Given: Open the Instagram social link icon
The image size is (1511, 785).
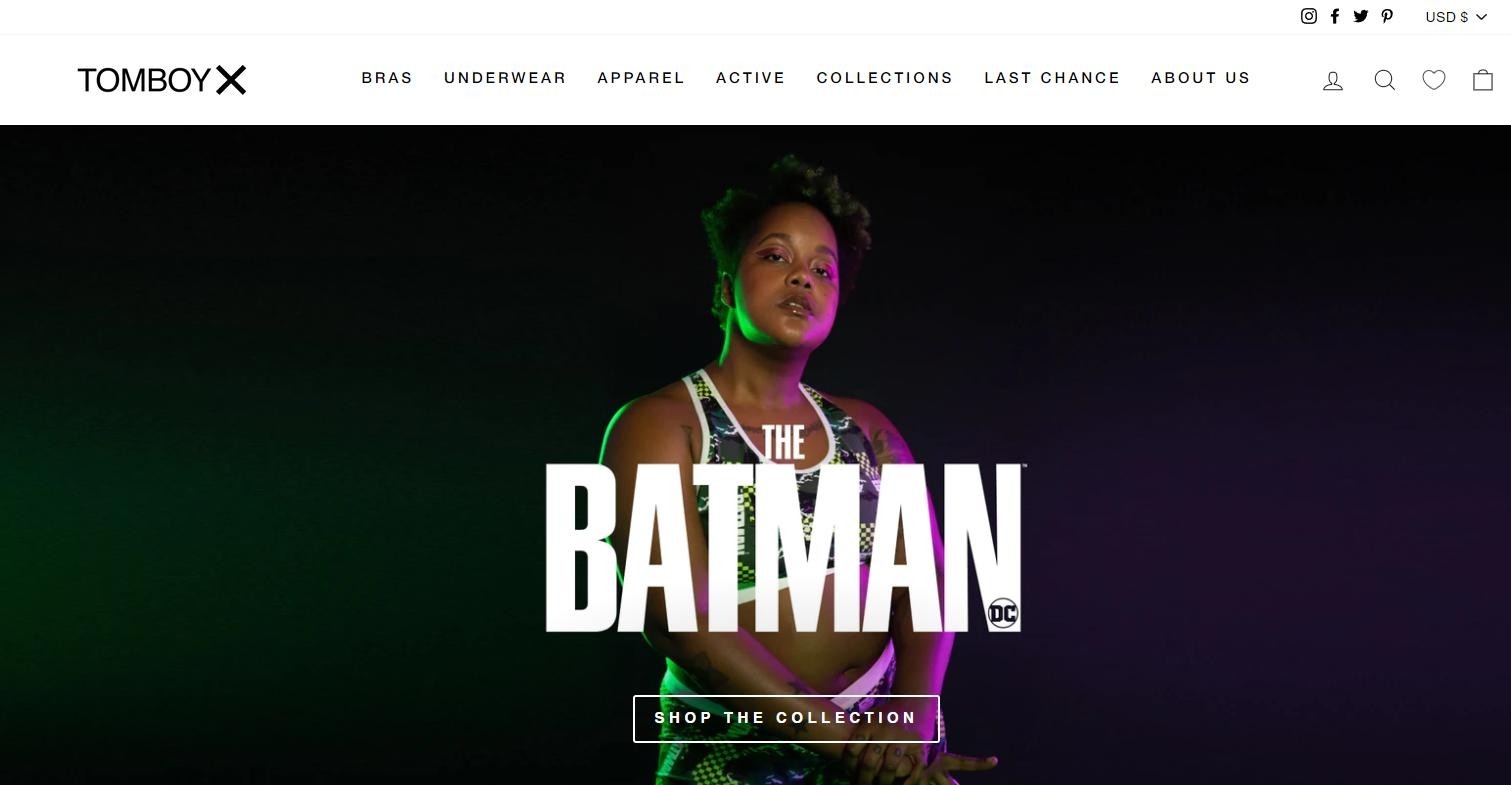Looking at the screenshot, I should pos(1309,16).
